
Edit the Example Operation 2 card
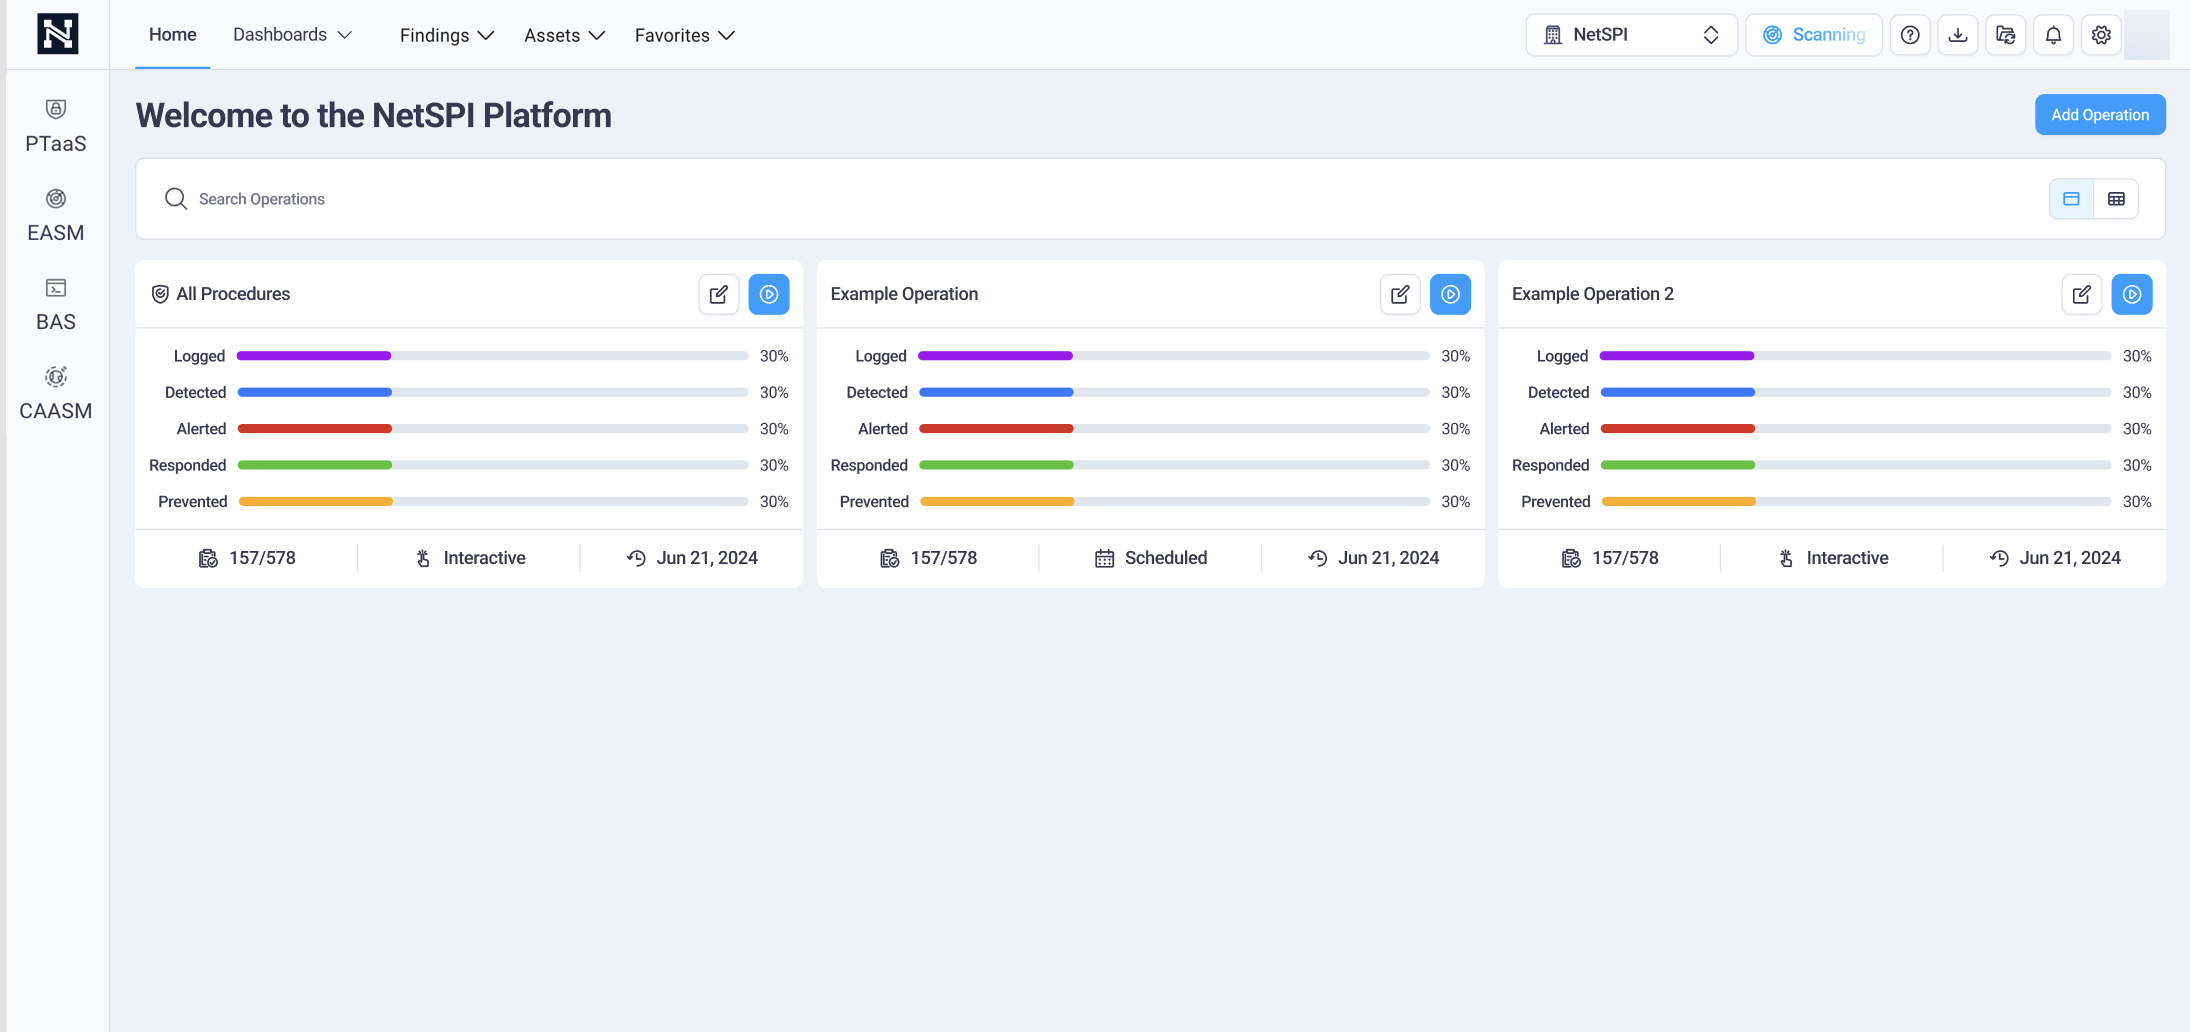tap(2082, 294)
